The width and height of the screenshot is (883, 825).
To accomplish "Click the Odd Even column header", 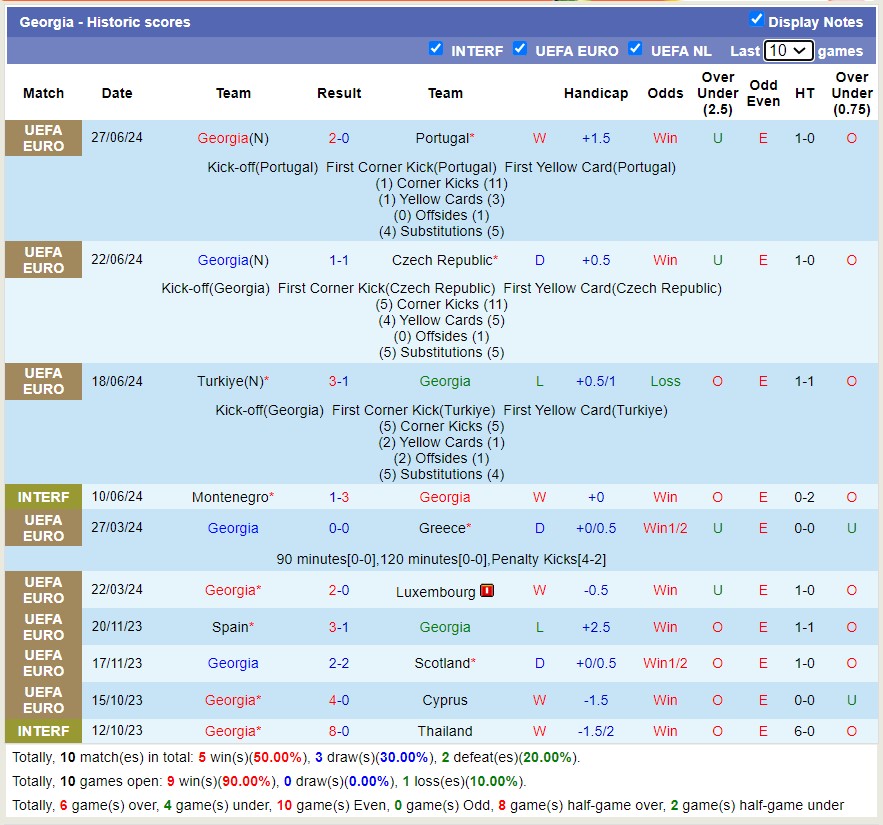I will (763, 93).
